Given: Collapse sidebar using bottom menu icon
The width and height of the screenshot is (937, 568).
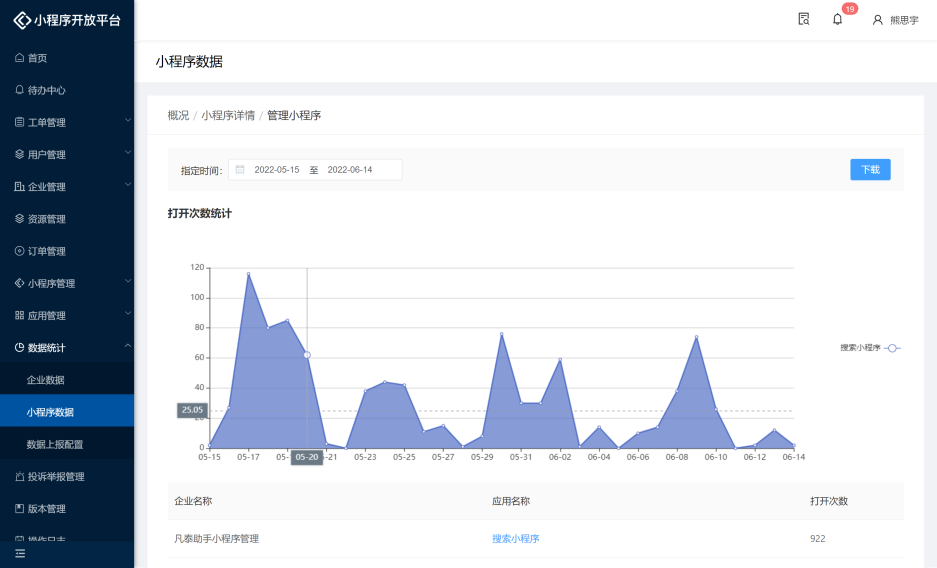Looking at the screenshot, I should (20, 554).
